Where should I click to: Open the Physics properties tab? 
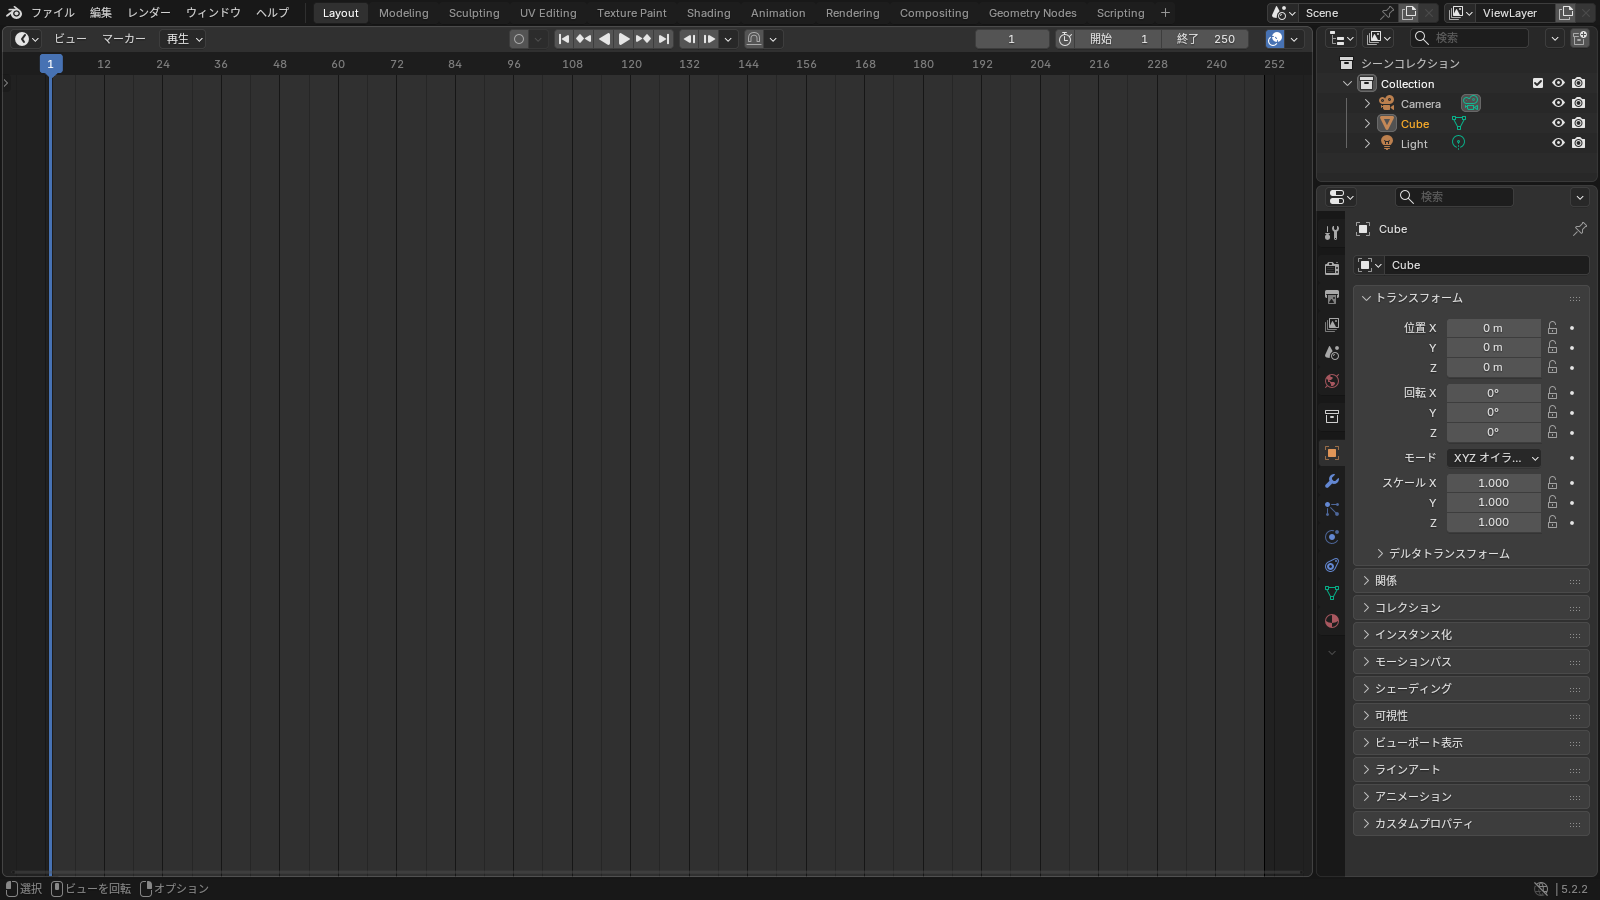[1331, 537]
